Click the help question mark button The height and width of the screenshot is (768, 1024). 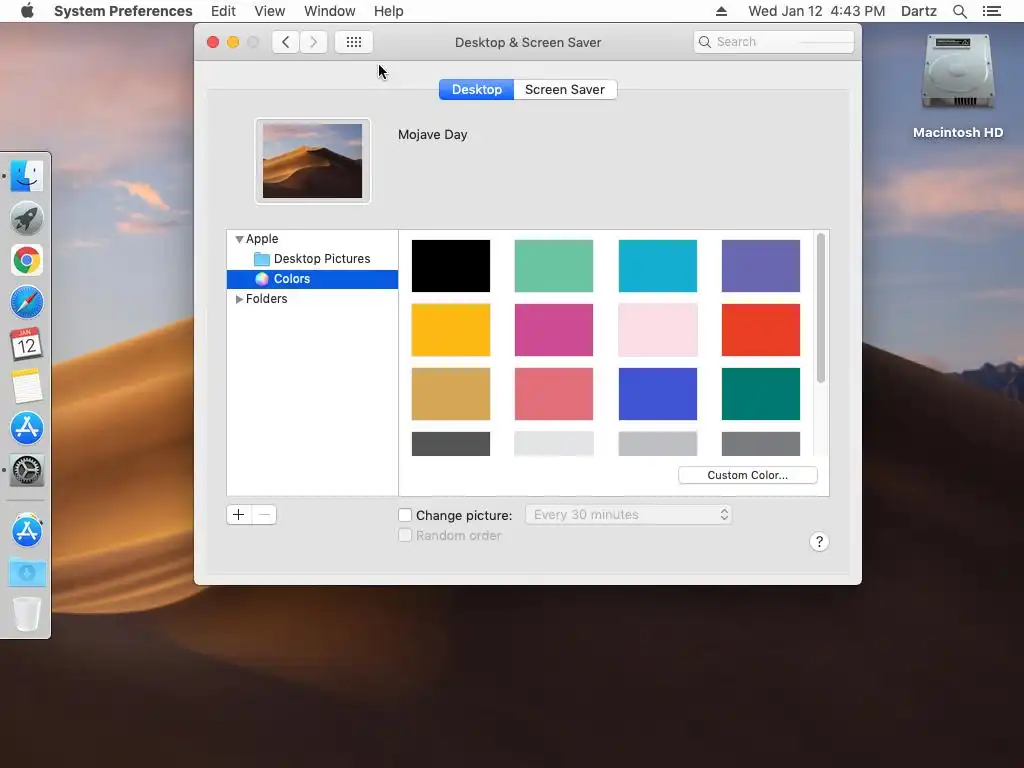(819, 541)
